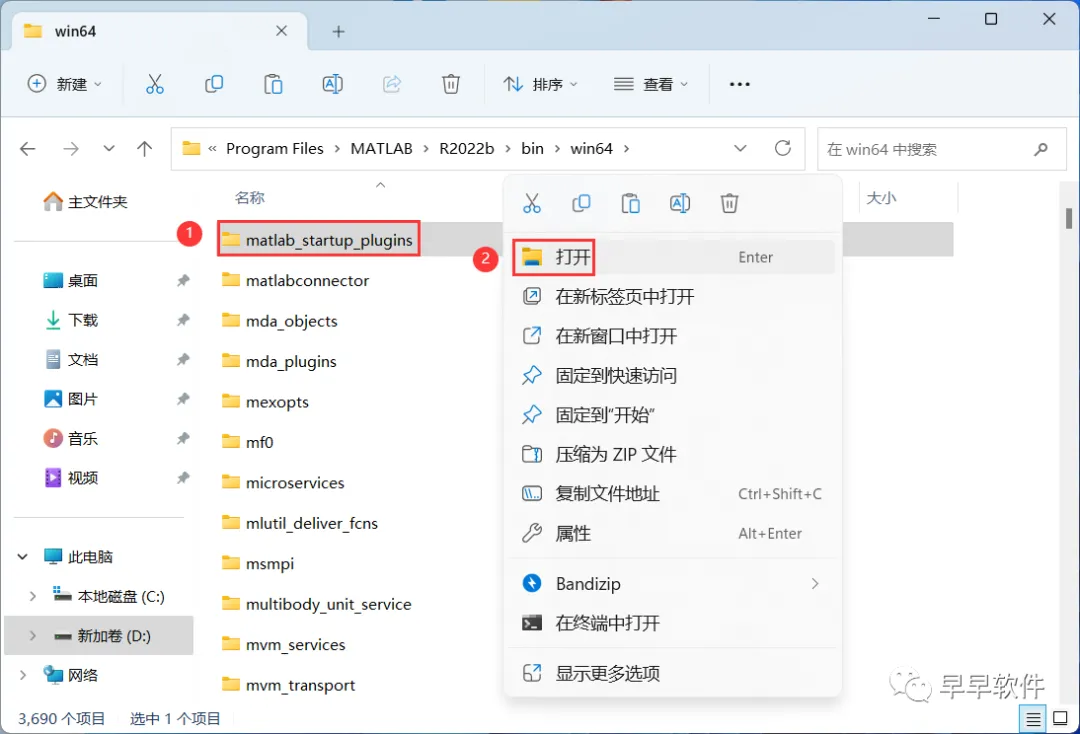
Task: Click 打开 in the context menu
Action: pyautogui.click(x=674, y=257)
